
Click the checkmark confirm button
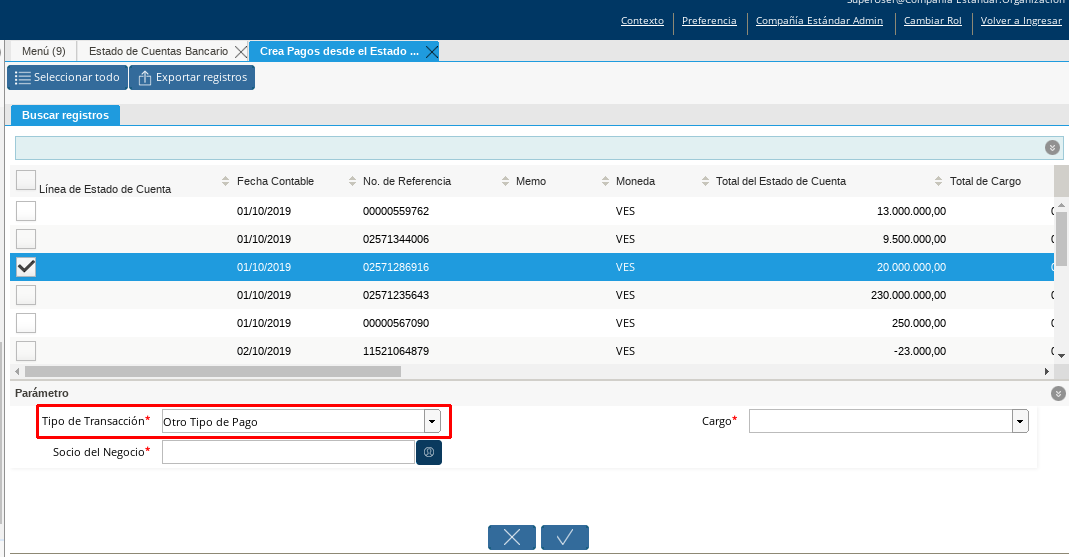pyautogui.click(x=564, y=537)
